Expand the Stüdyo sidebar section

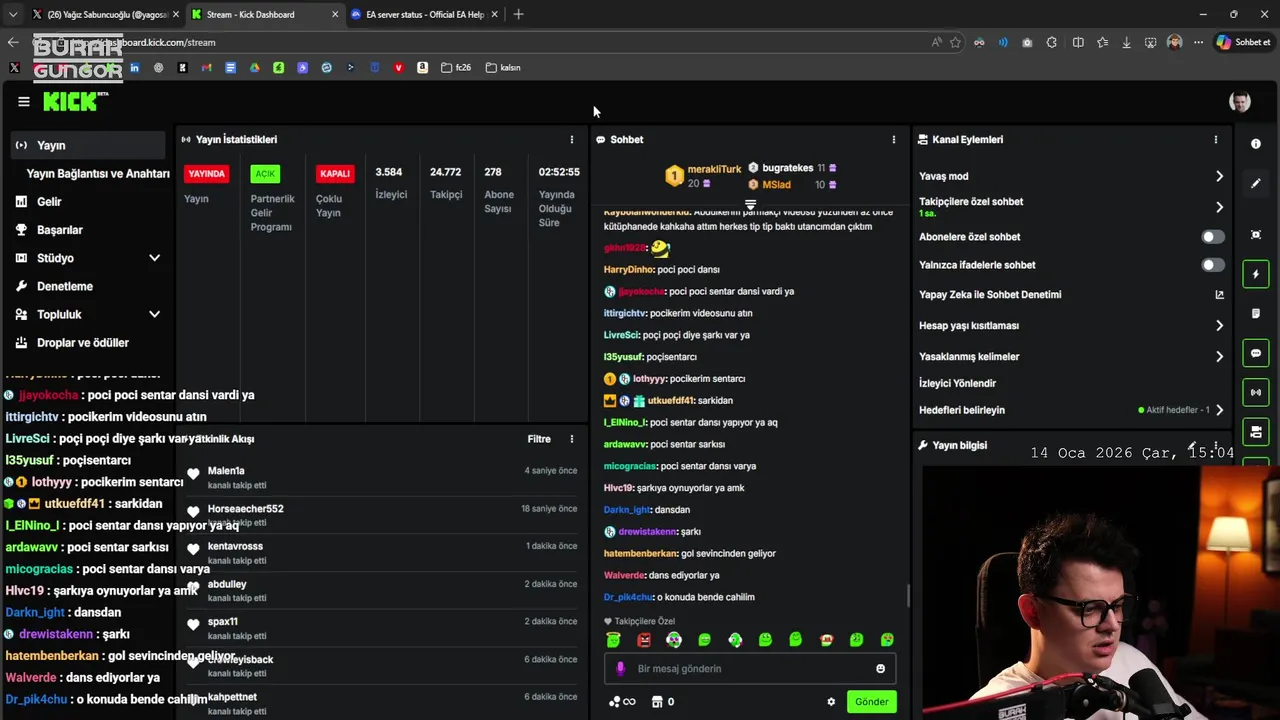(154, 258)
